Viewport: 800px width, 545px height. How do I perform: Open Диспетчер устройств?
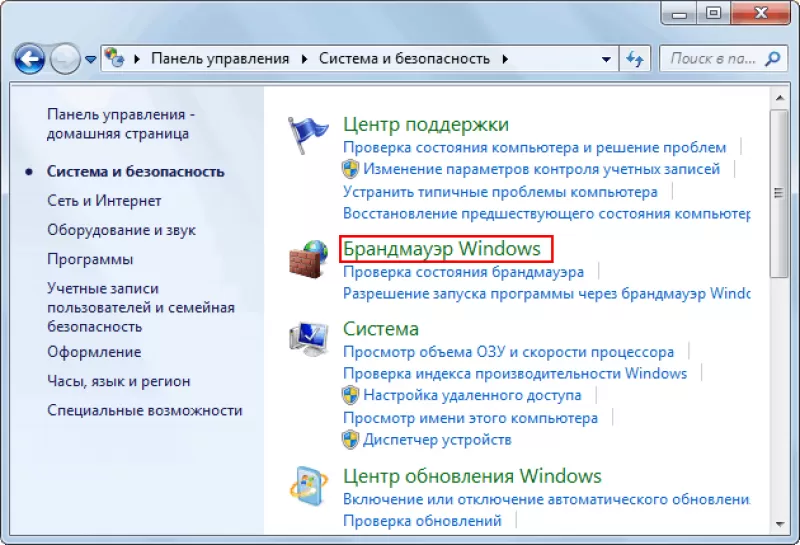(x=437, y=439)
